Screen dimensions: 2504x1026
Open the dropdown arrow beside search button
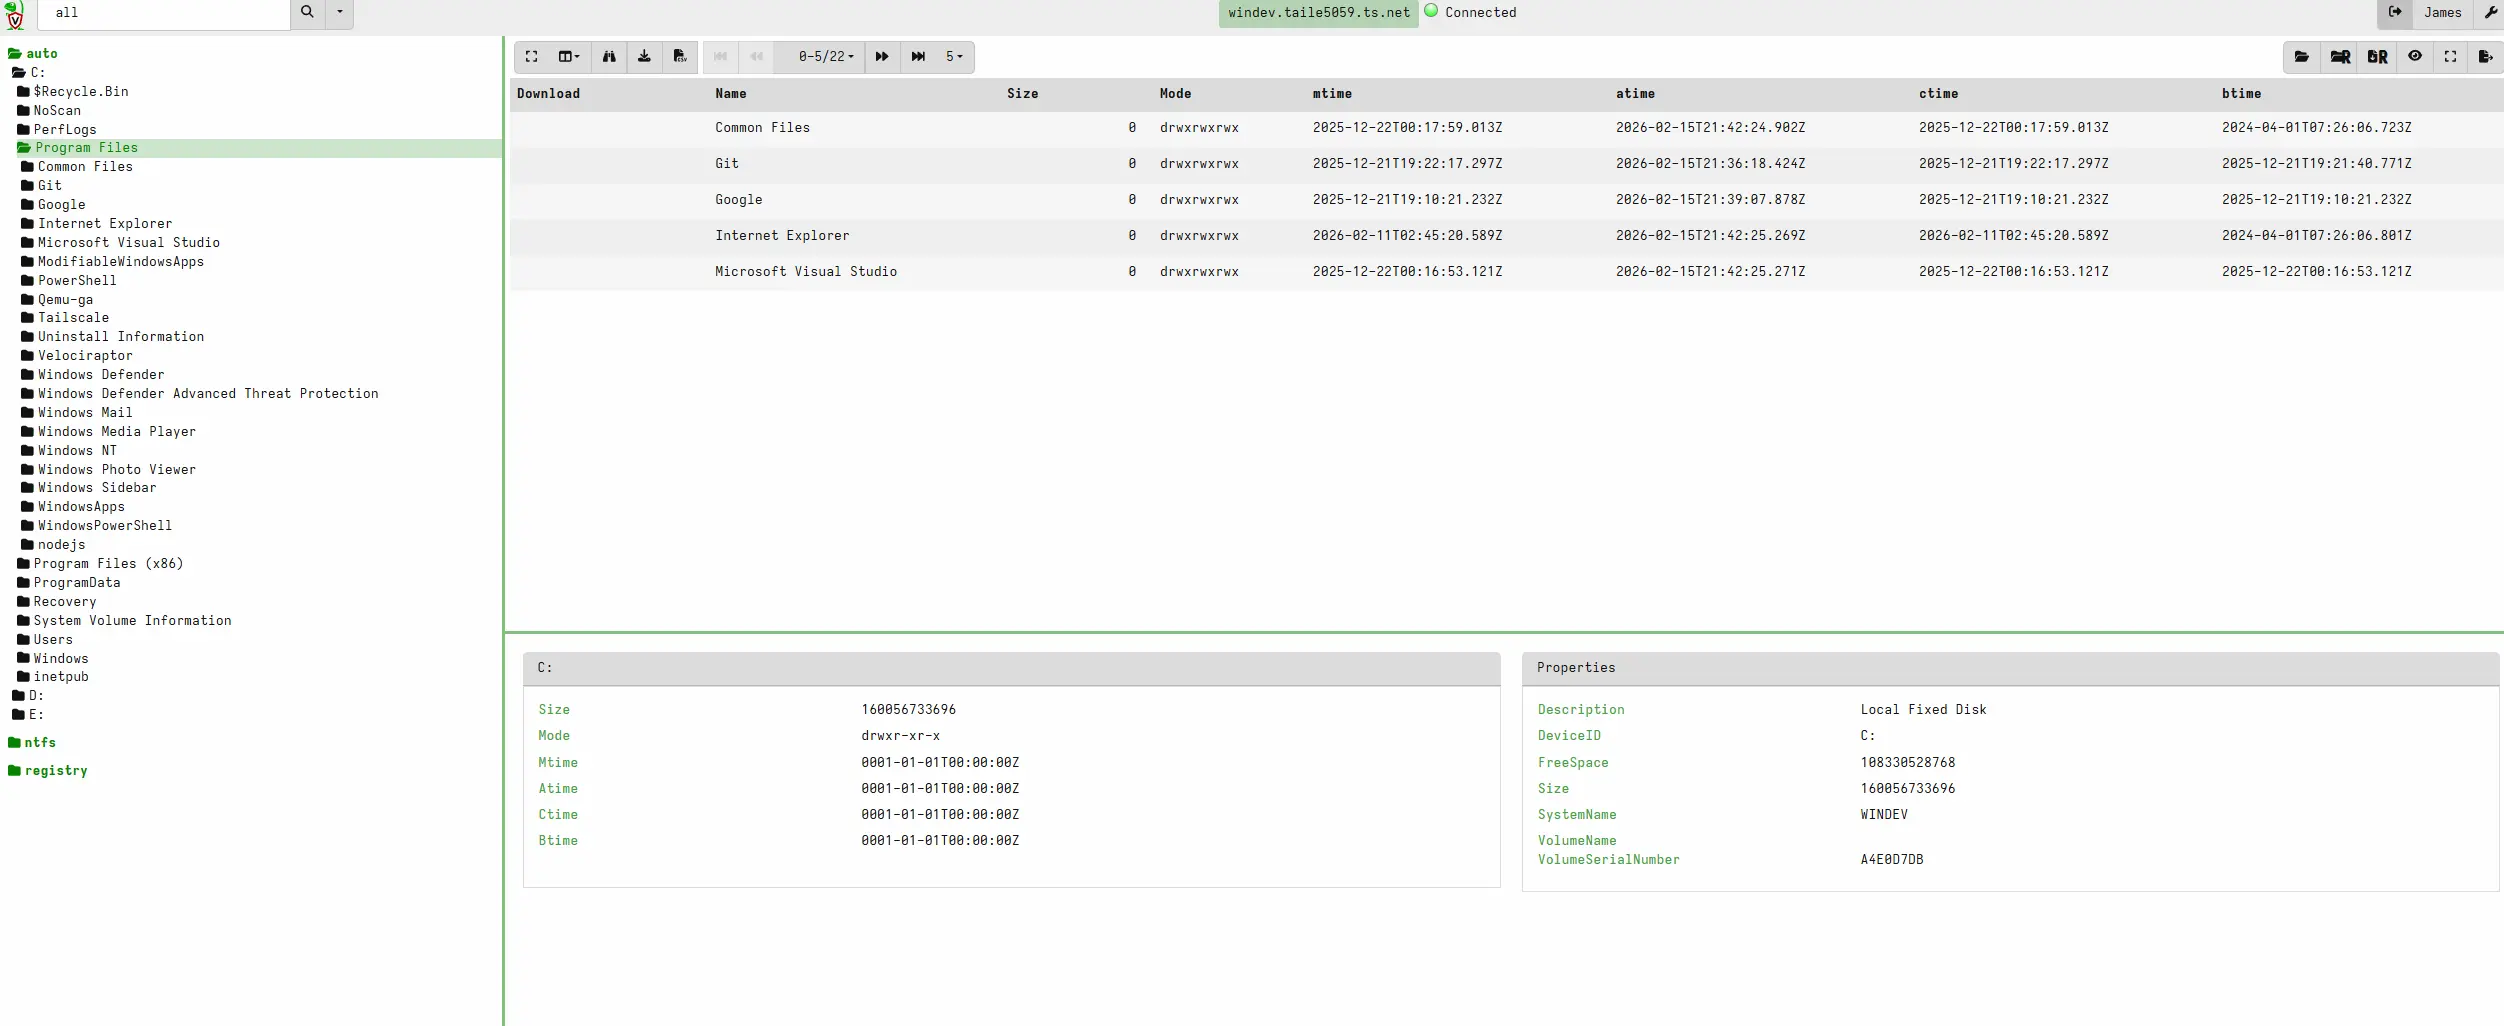point(340,13)
